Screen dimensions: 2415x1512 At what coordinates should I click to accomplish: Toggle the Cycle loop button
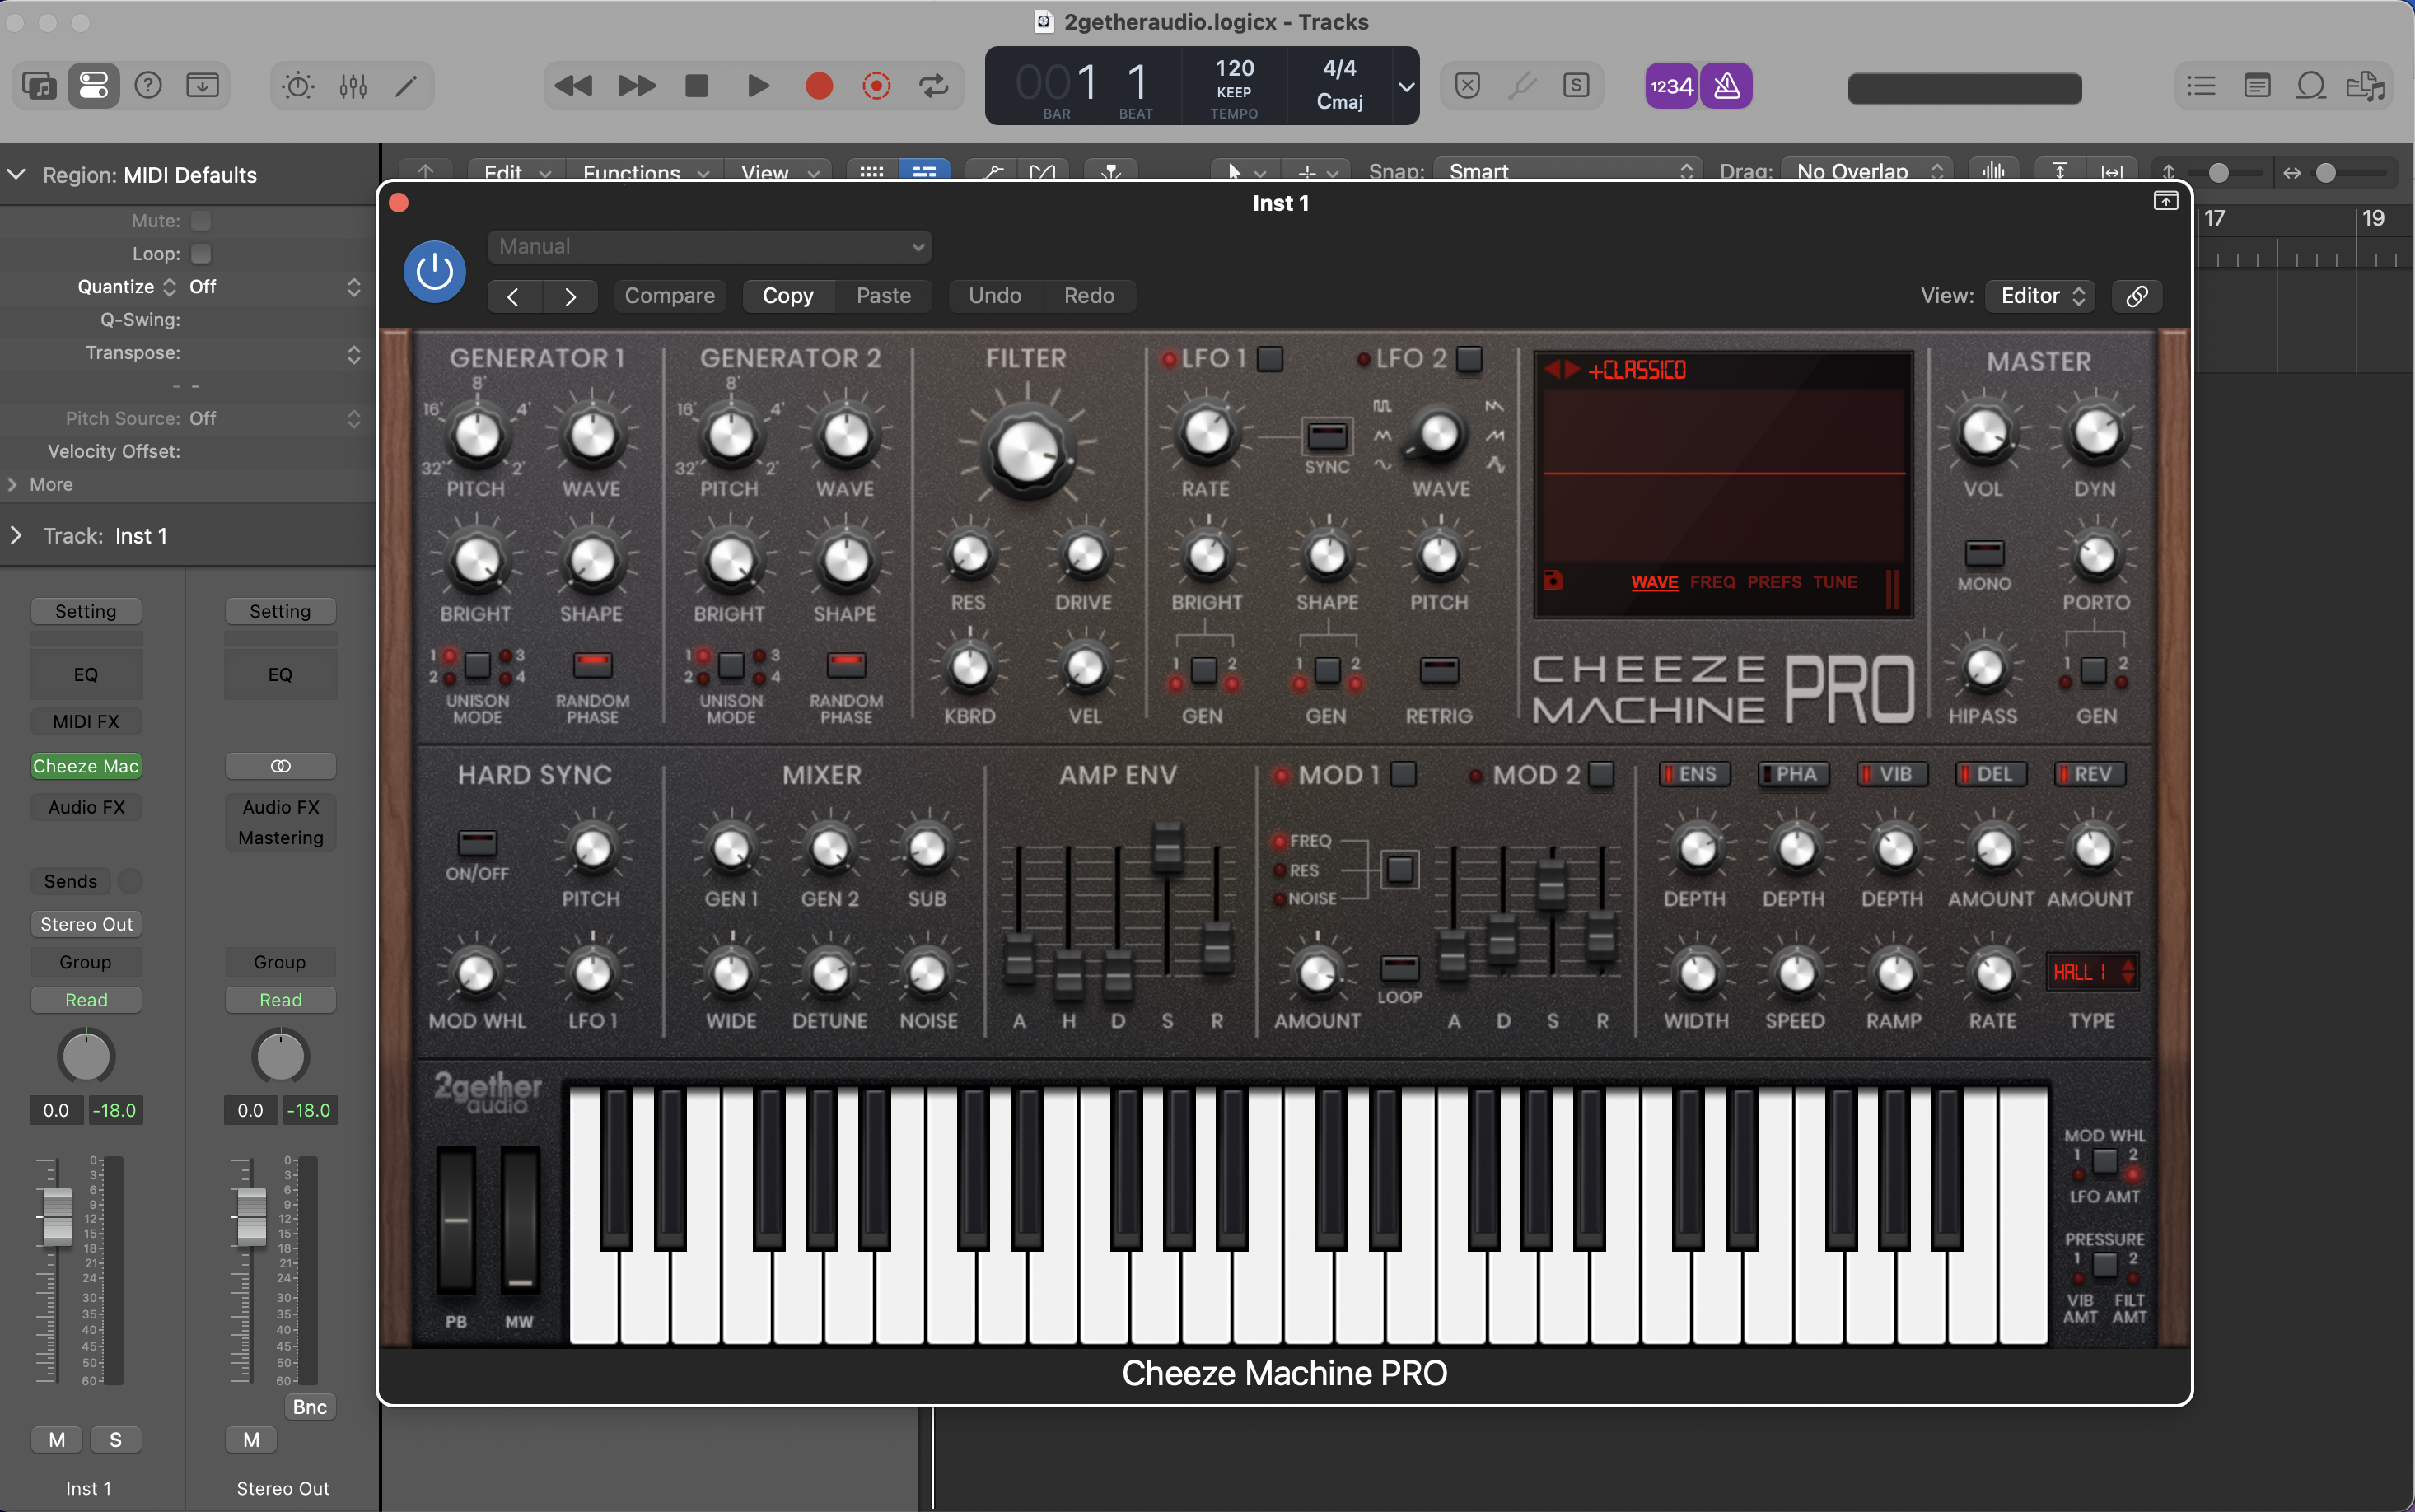[933, 86]
